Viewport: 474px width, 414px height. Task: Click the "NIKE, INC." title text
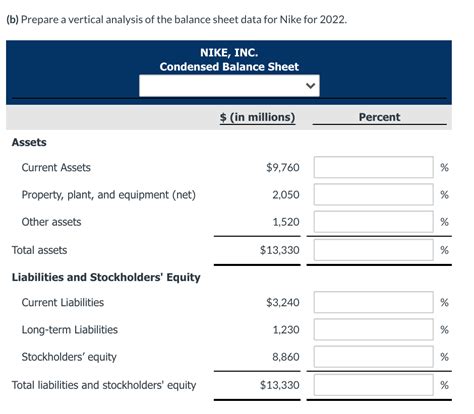(x=229, y=53)
